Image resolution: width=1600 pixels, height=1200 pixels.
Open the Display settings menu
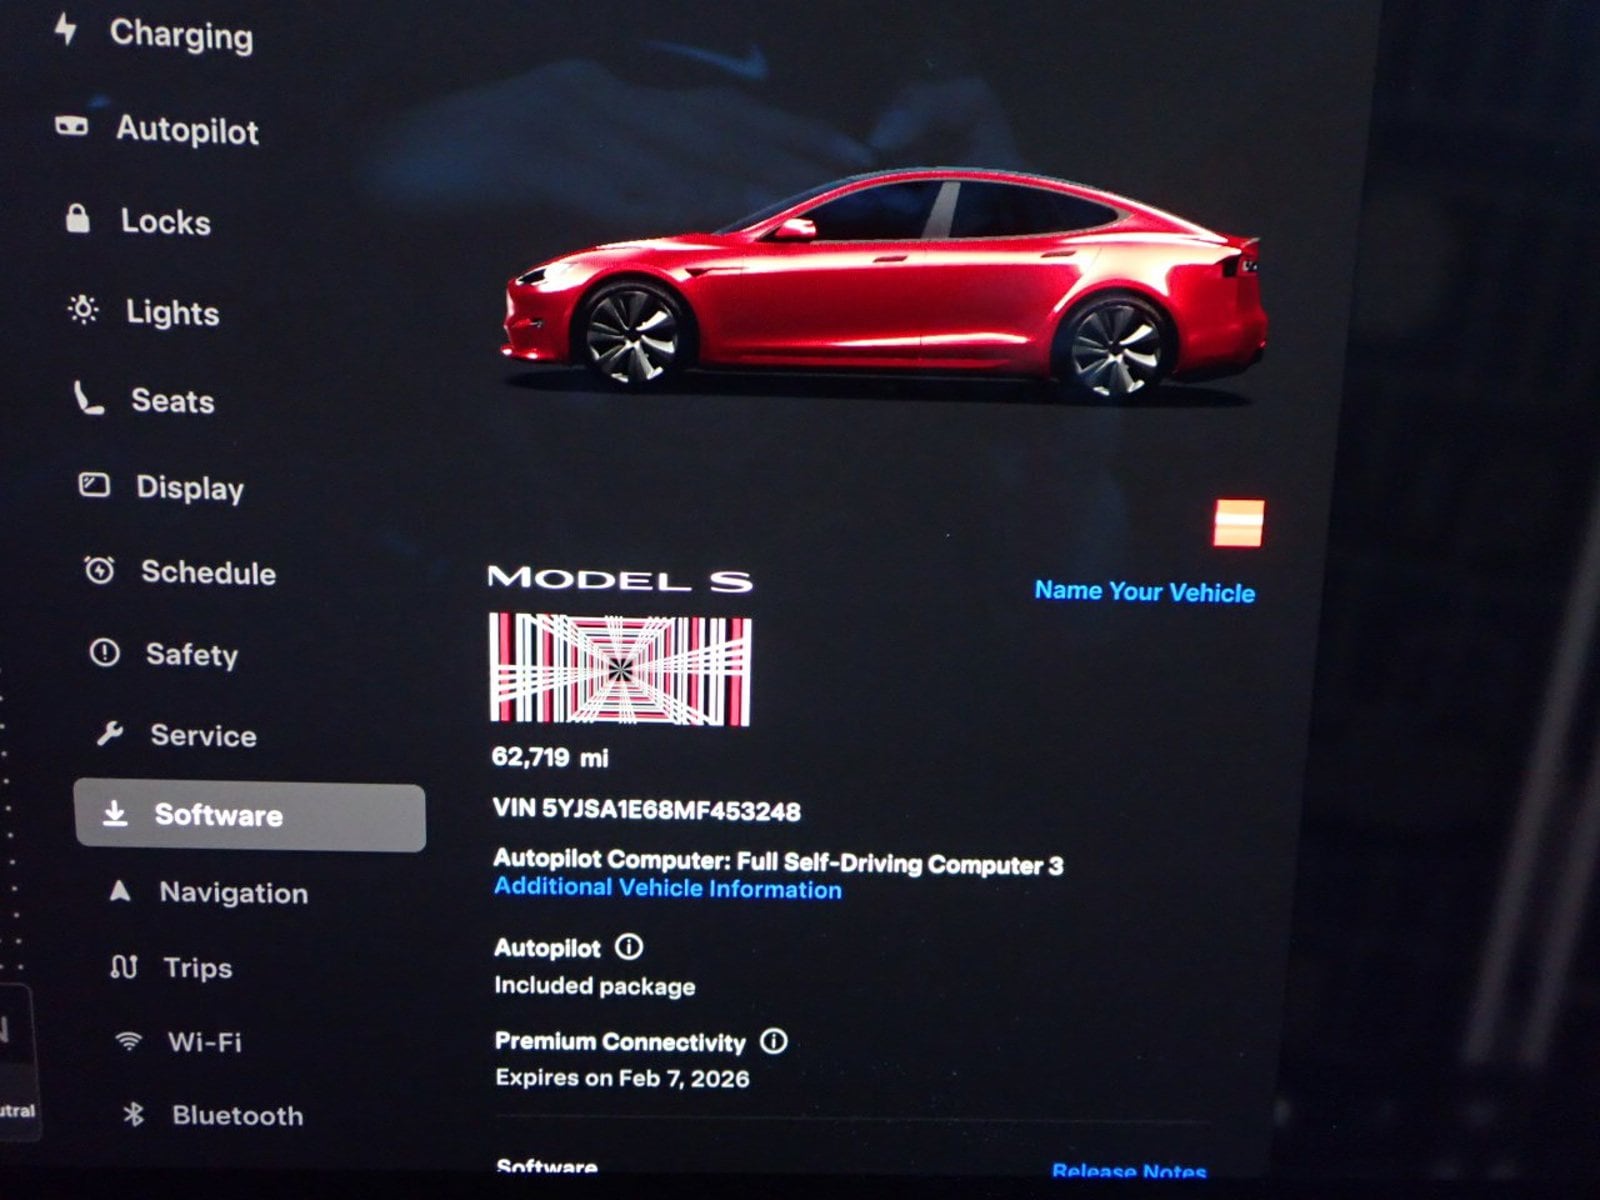189,487
